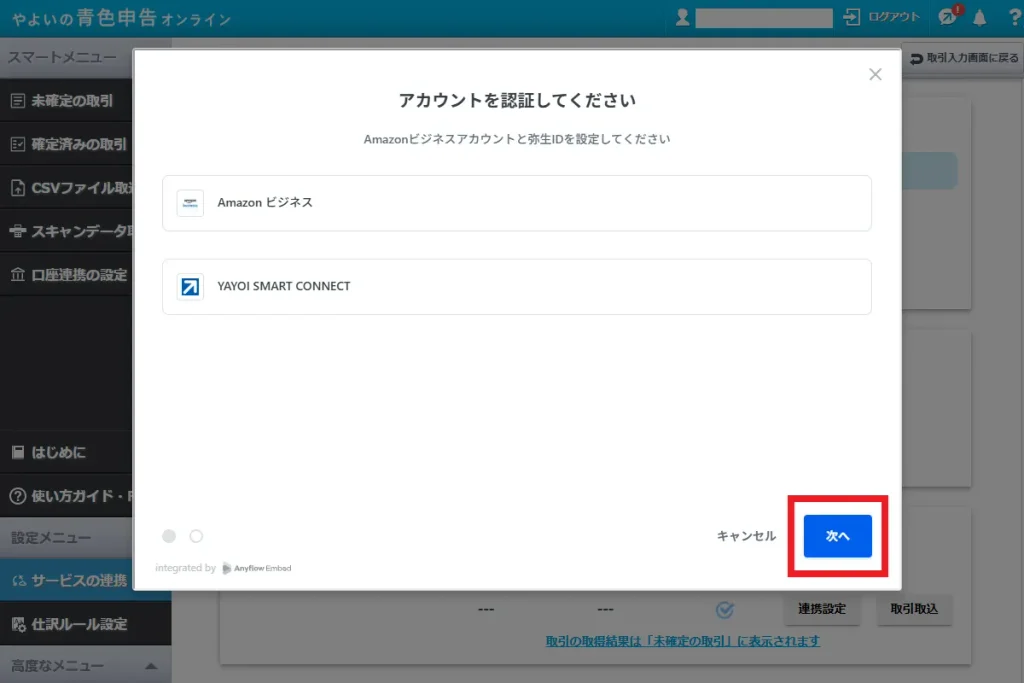Click the user account icon in header
The height and width of the screenshot is (683, 1024).
click(682, 18)
